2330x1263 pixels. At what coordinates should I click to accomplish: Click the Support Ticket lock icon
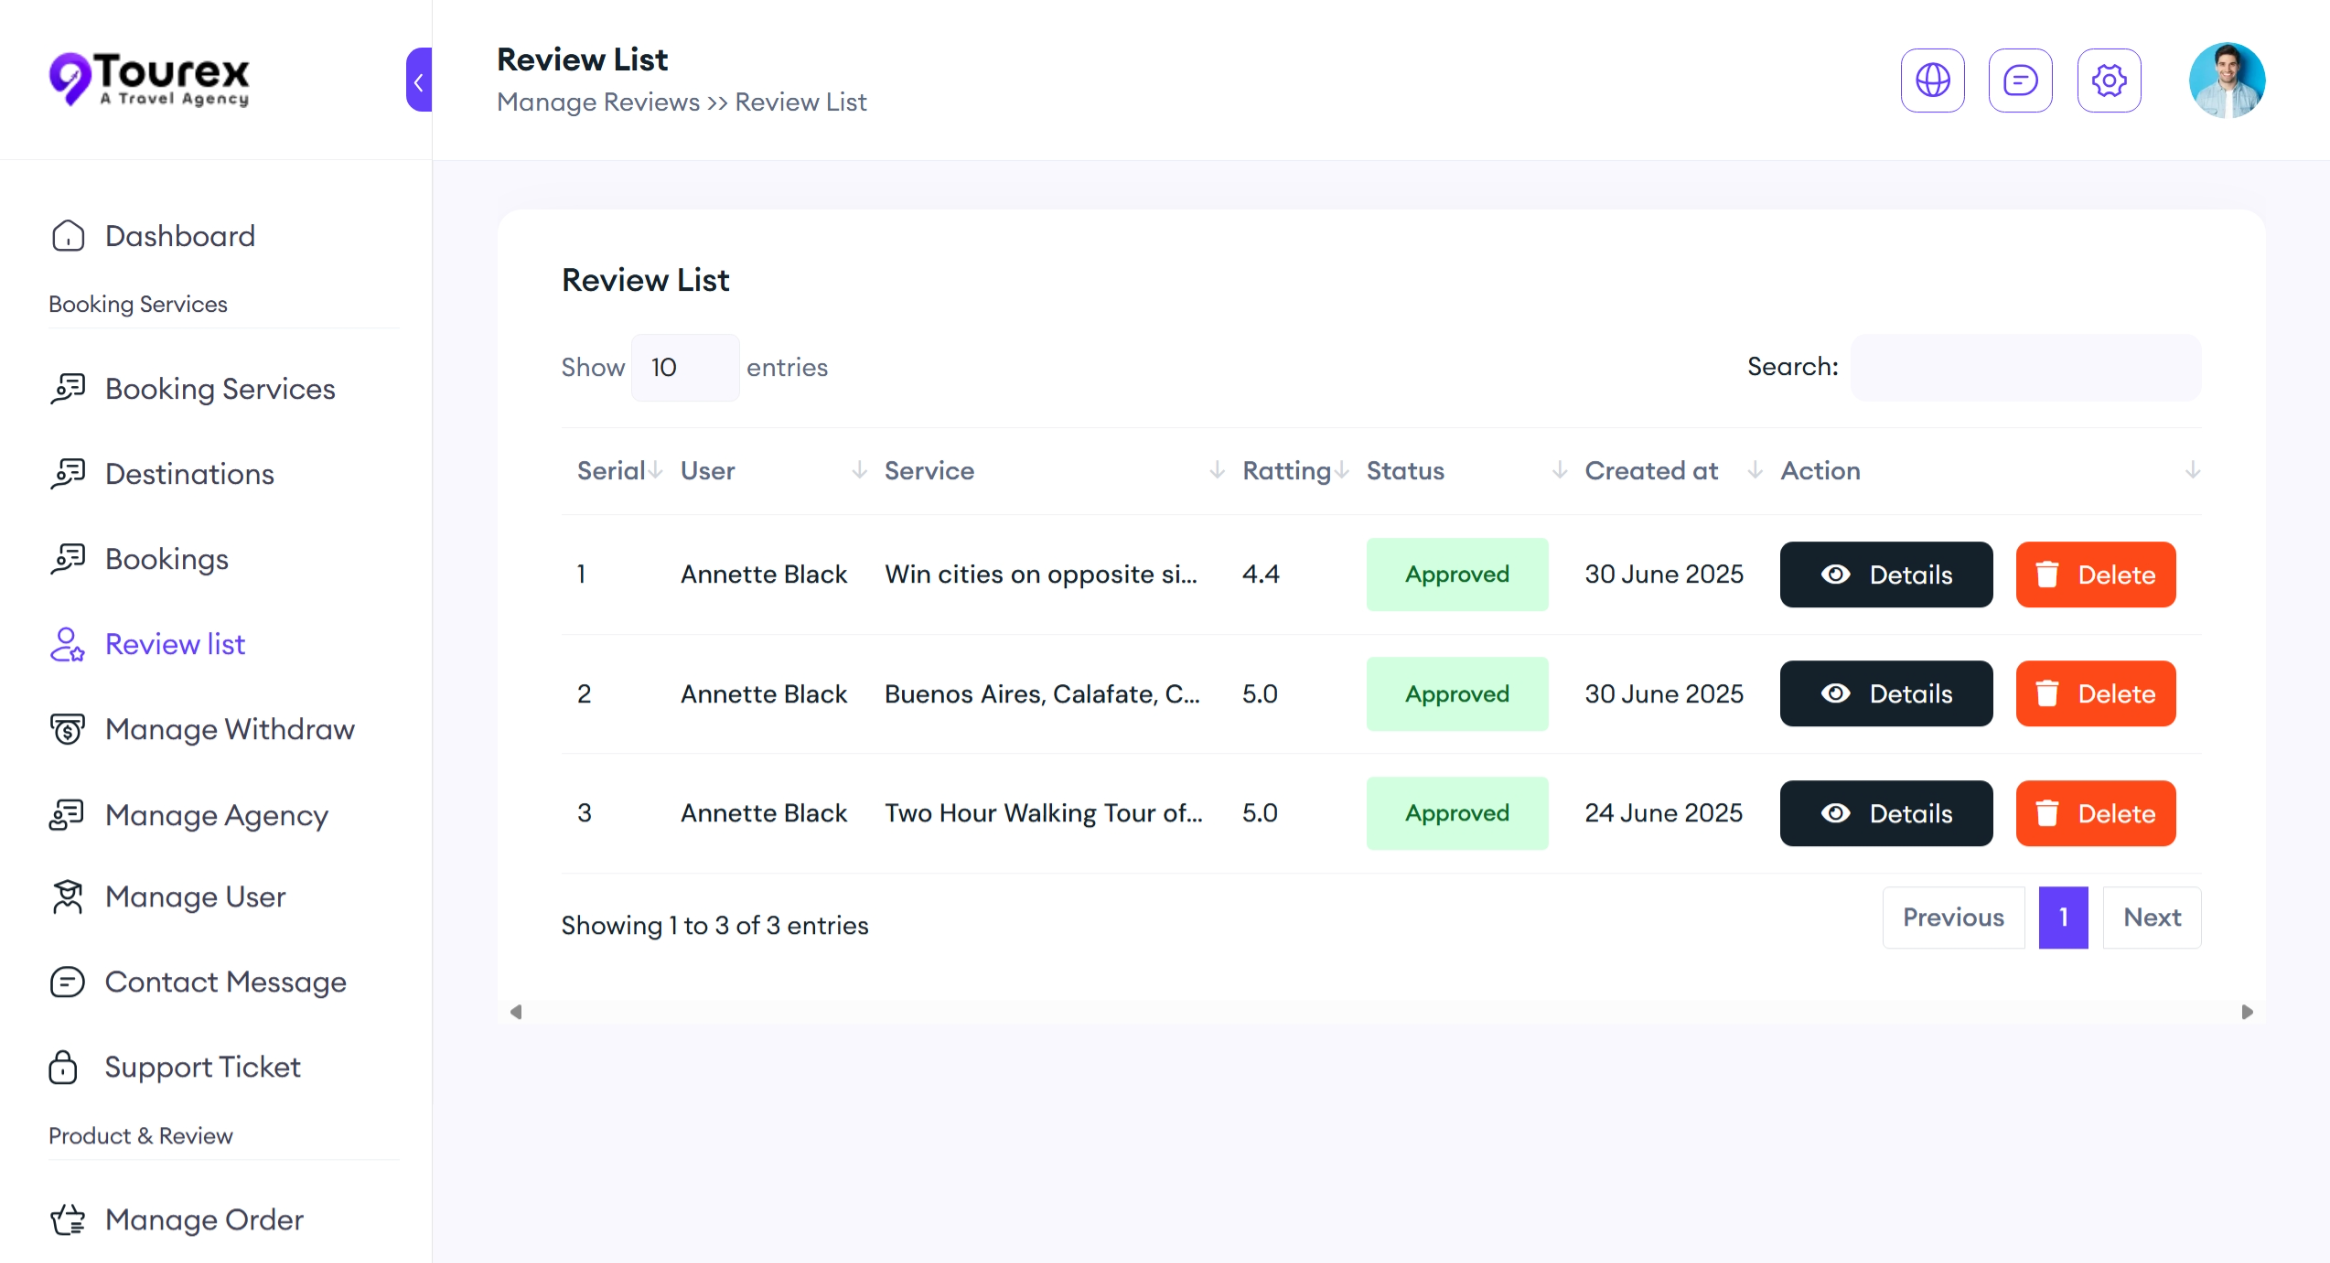click(64, 1067)
